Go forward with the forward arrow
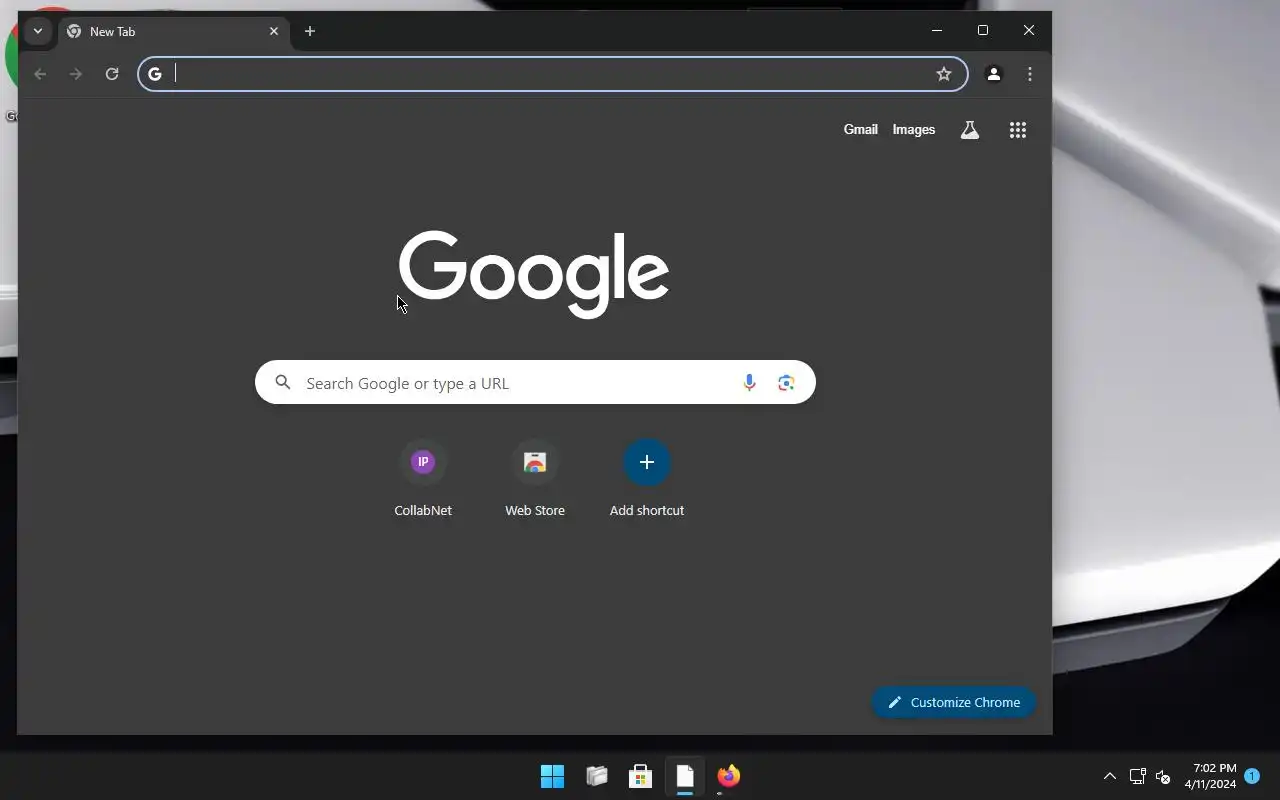 [76, 74]
